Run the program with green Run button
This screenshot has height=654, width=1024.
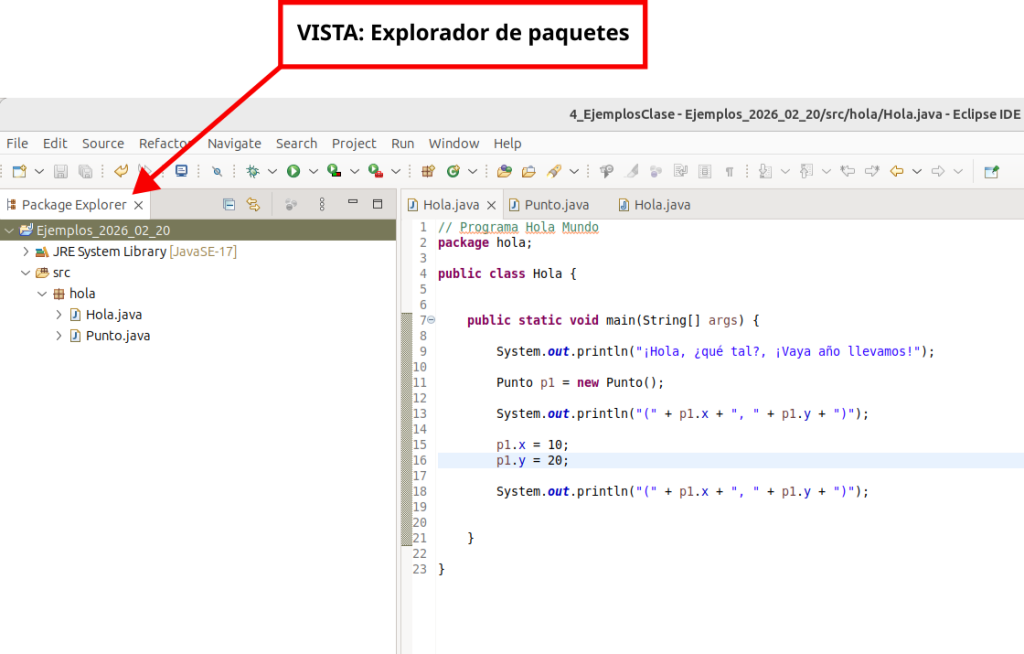pyautogui.click(x=294, y=171)
